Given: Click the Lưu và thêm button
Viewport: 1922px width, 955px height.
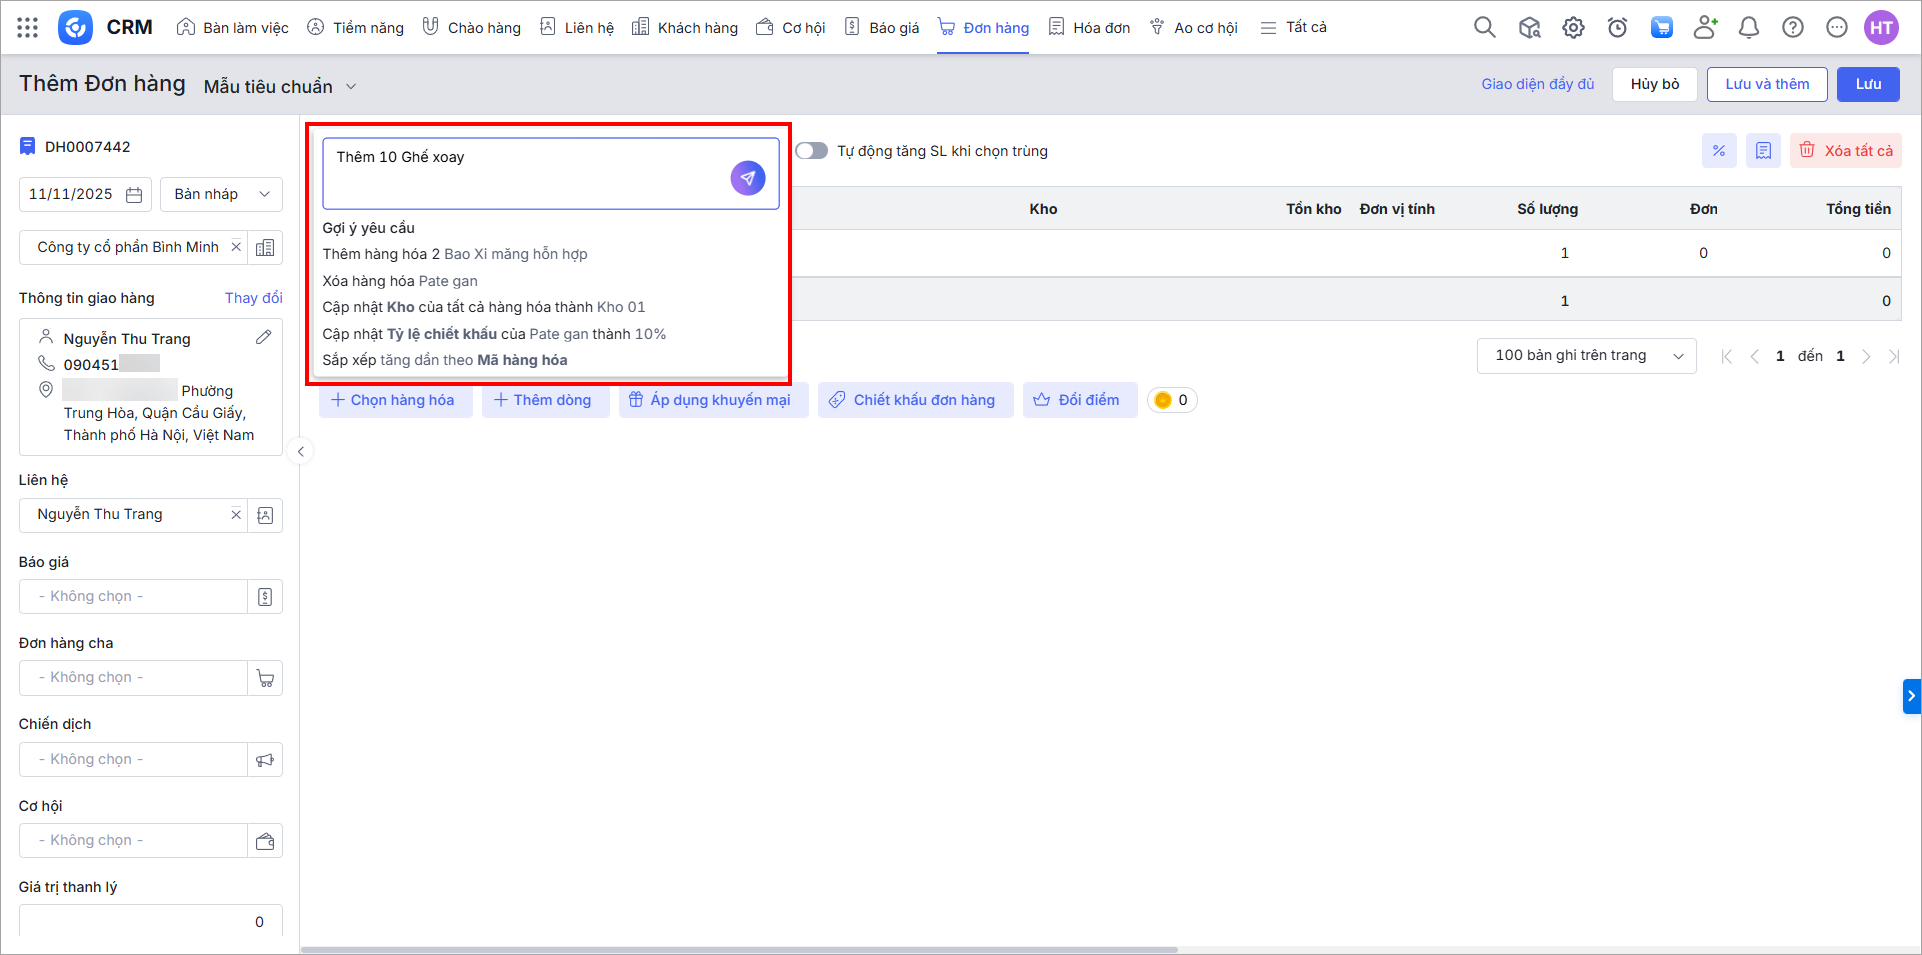Looking at the screenshot, I should 1766,84.
